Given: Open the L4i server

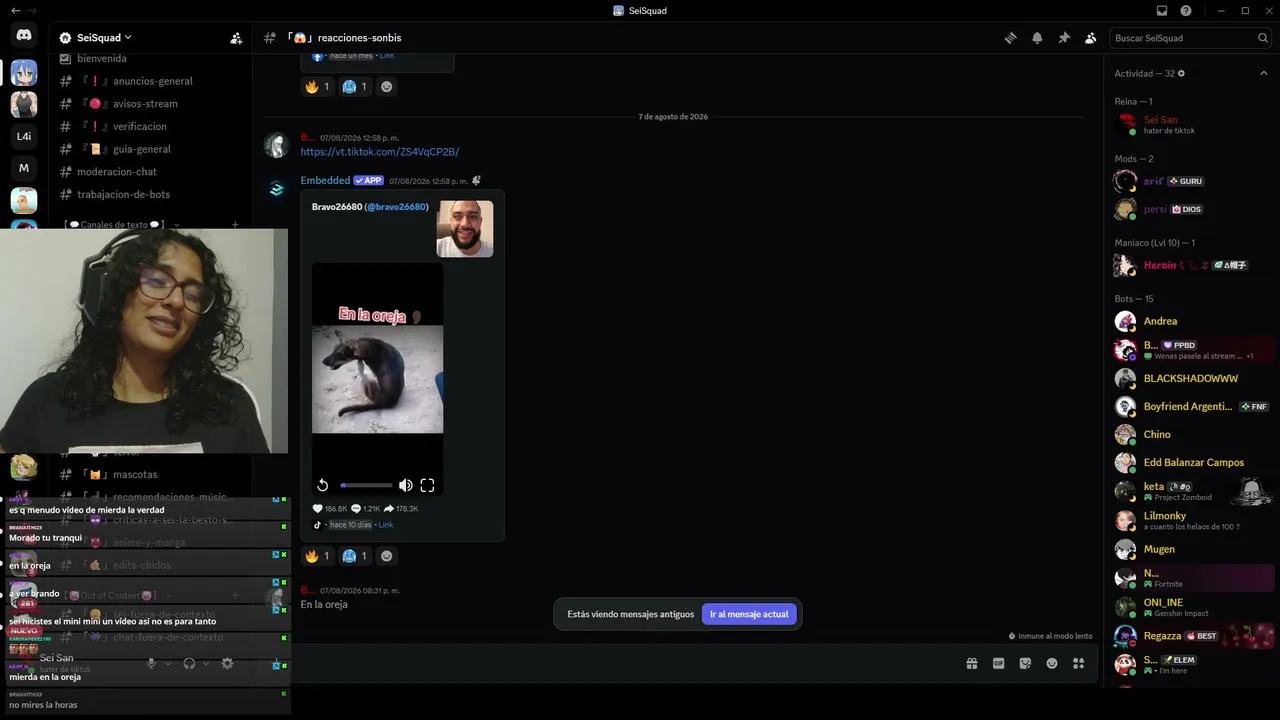Looking at the screenshot, I should click(x=24, y=136).
